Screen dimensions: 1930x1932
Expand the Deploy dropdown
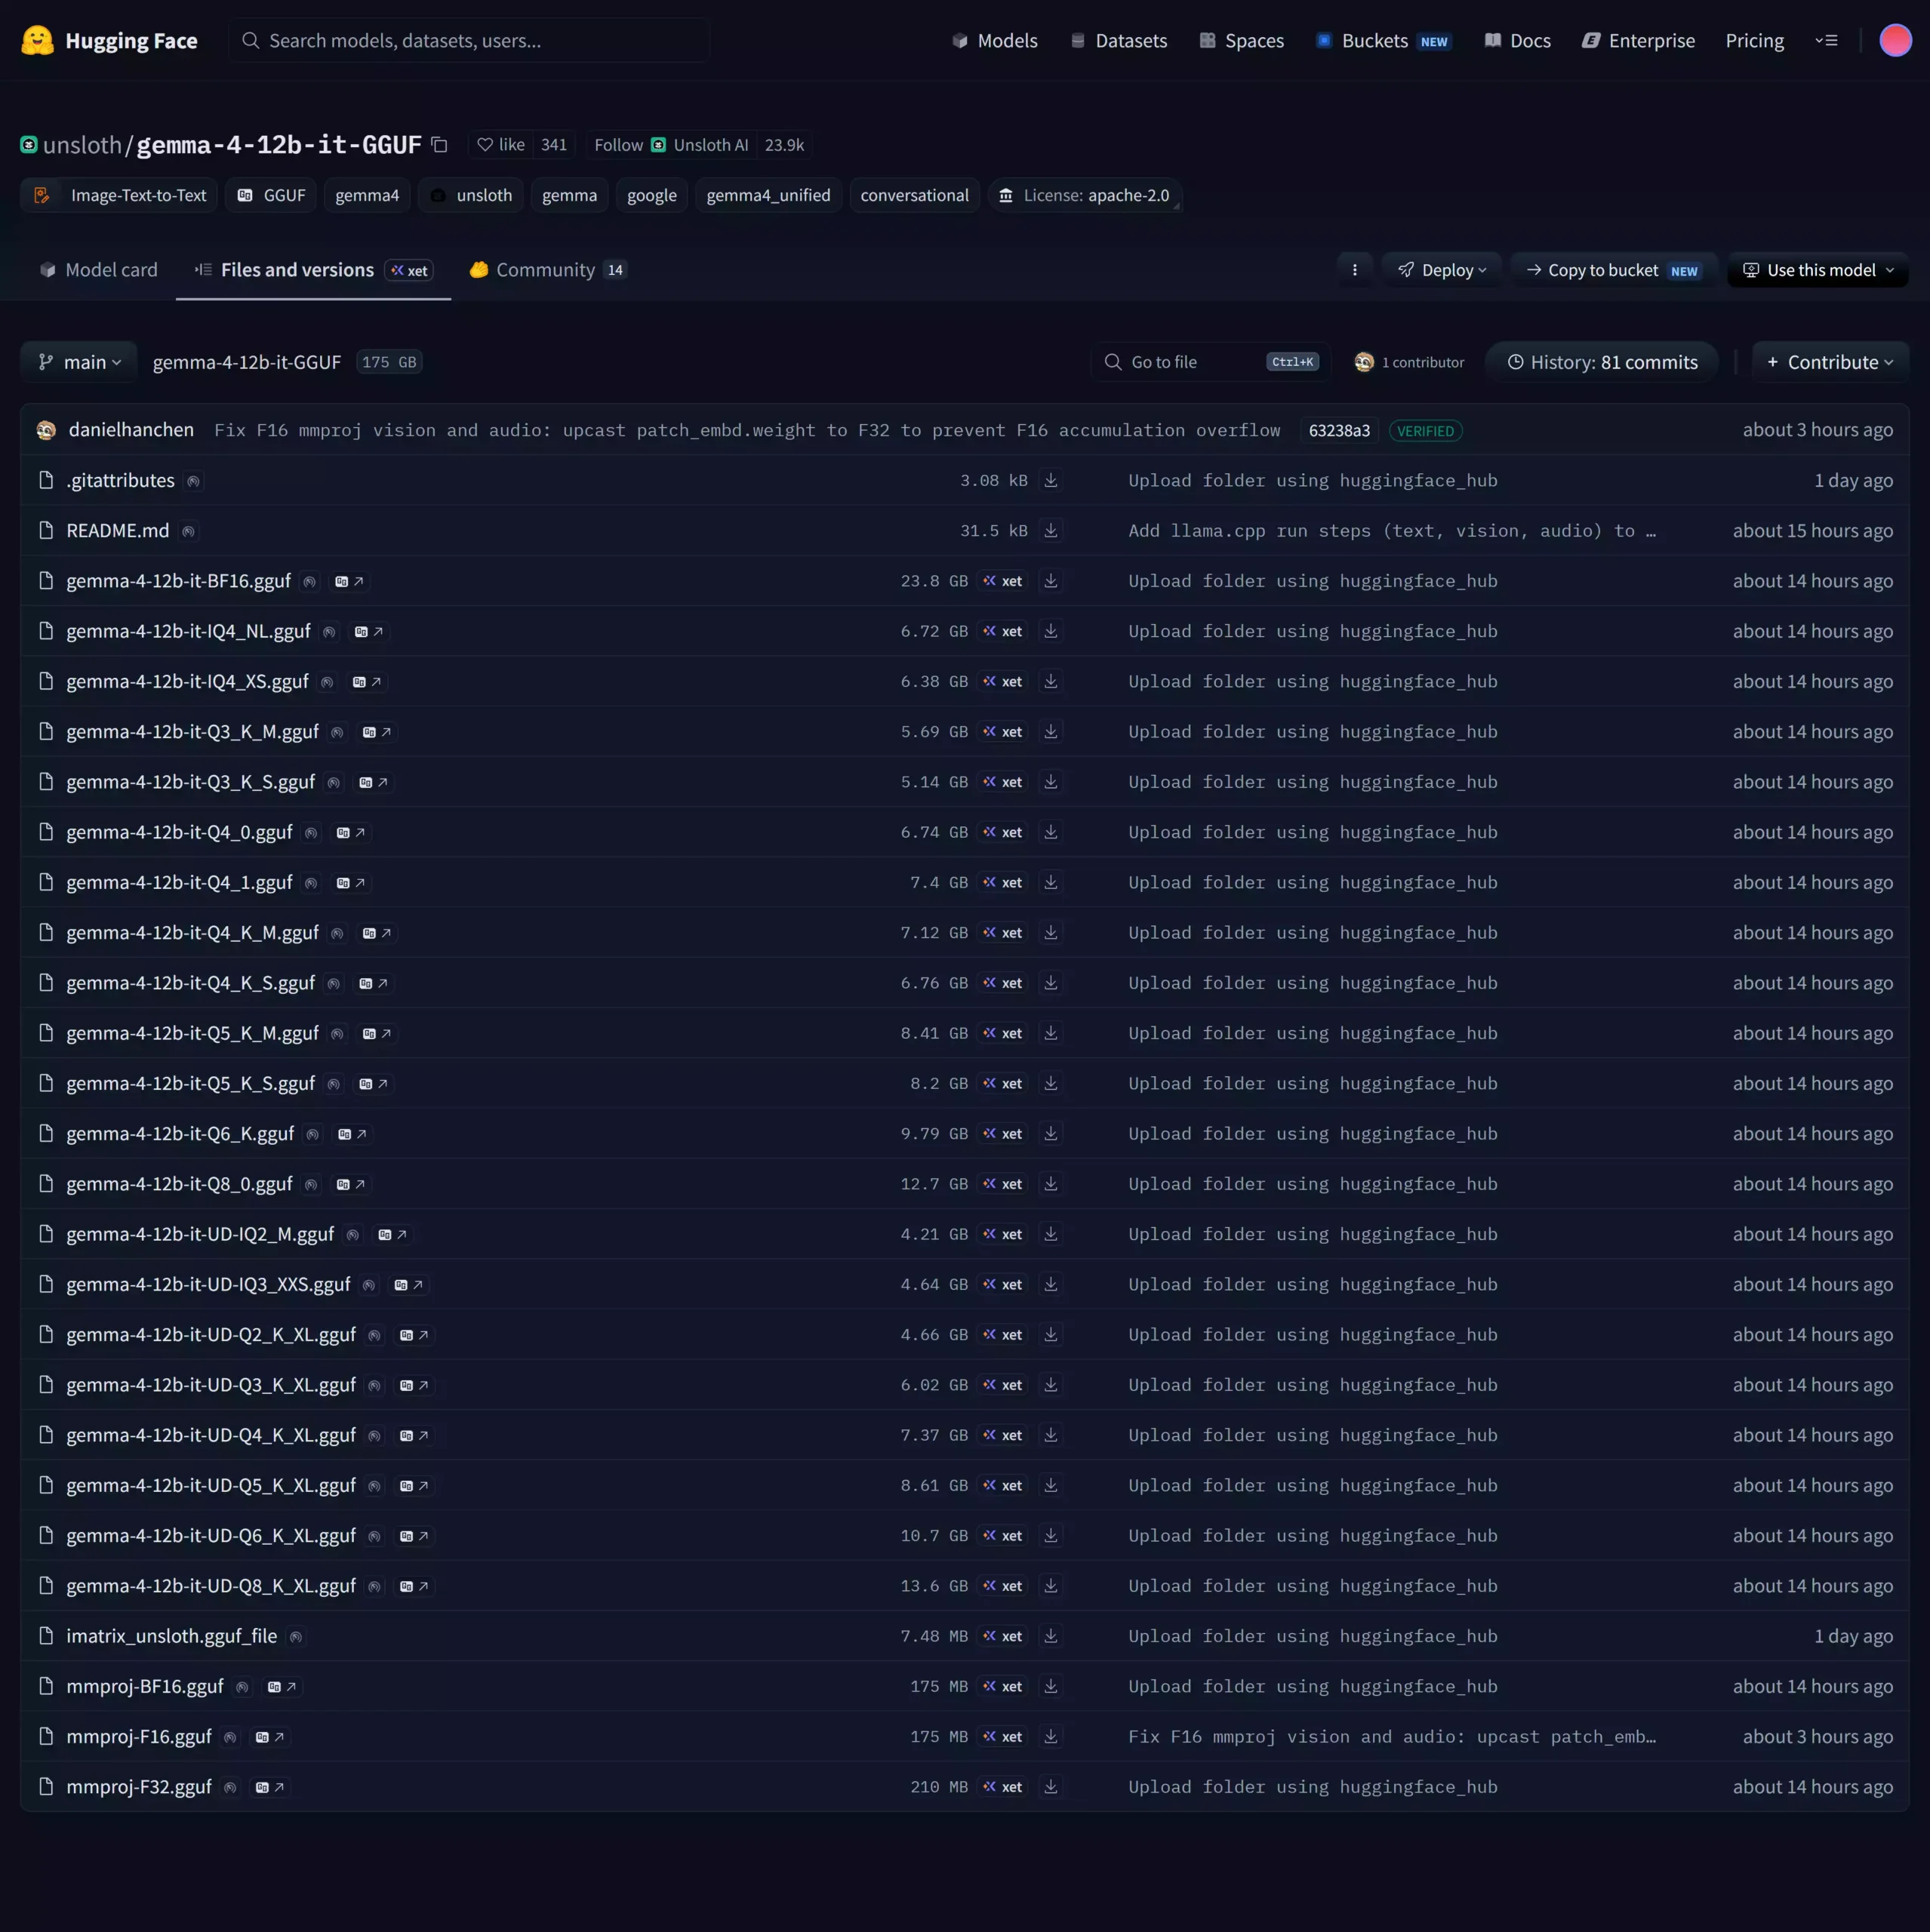pyautogui.click(x=1442, y=270)
